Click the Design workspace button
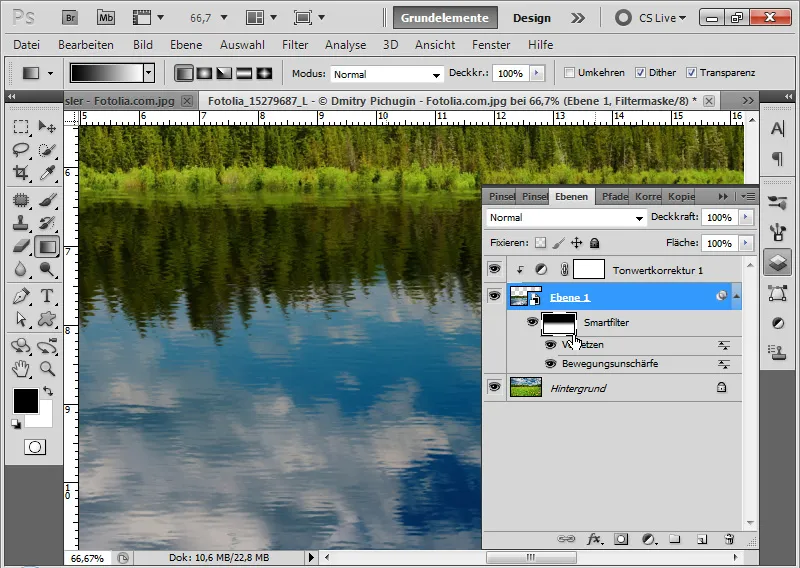Viewport: 800px width, 568px height. point(532,18)
